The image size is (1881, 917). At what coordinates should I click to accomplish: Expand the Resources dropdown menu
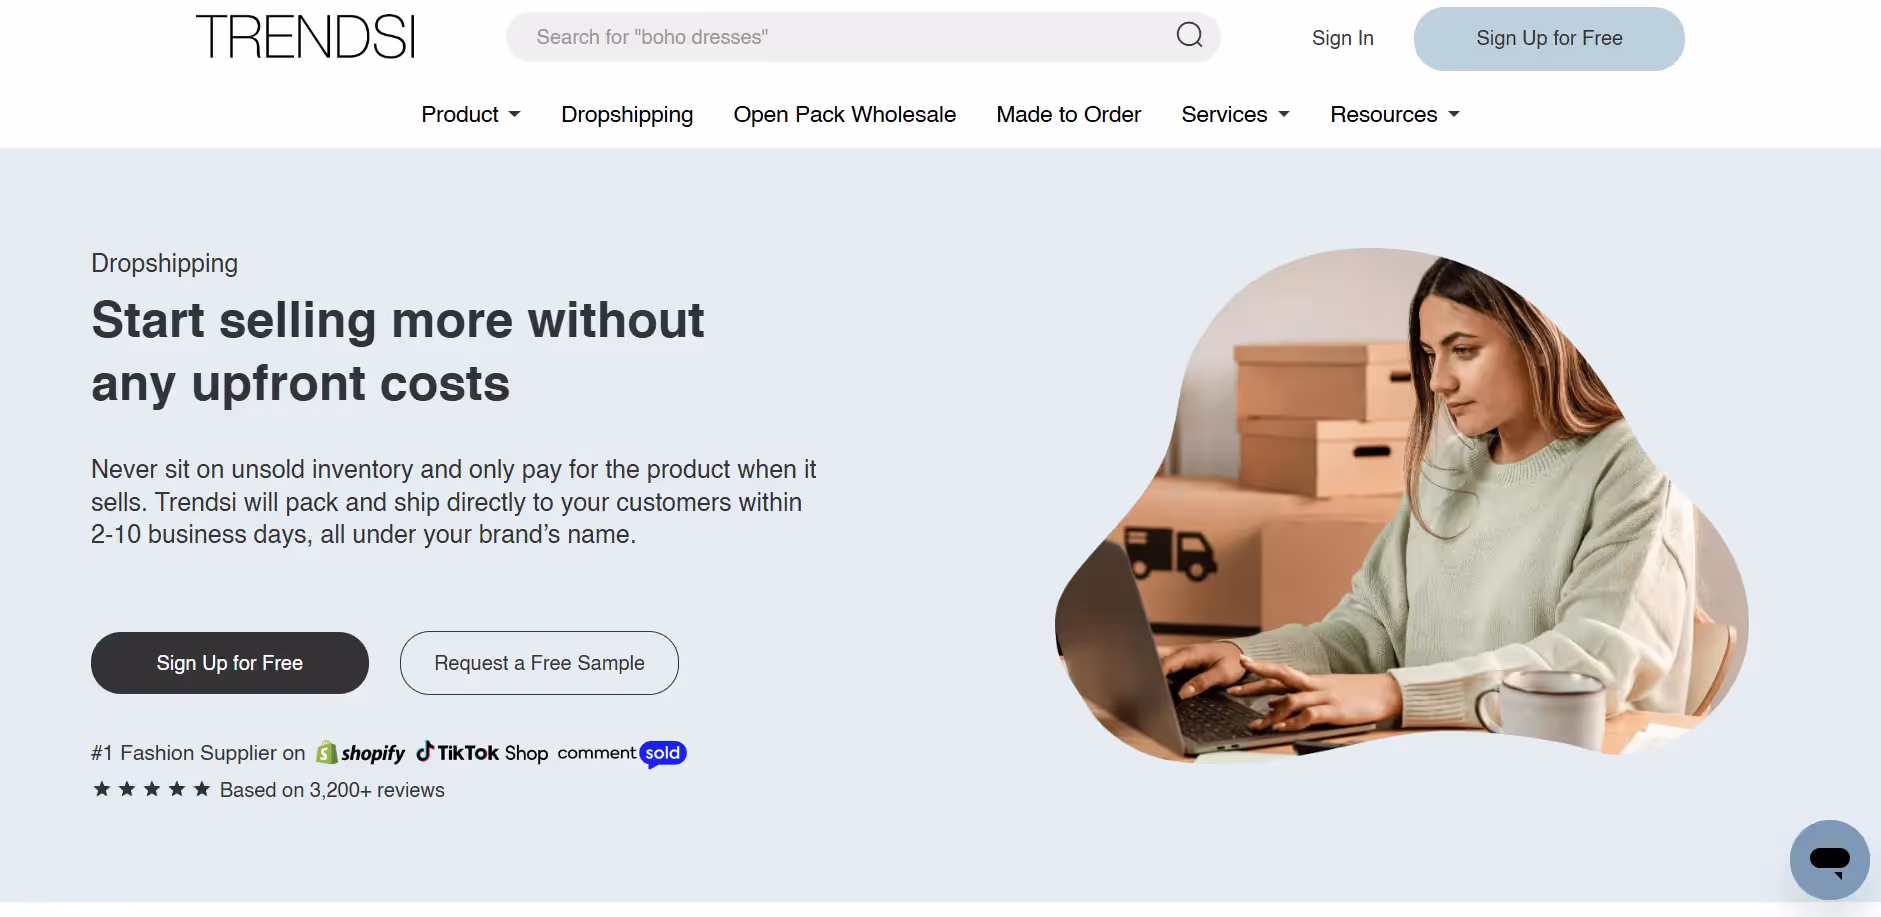[1395, 114]
